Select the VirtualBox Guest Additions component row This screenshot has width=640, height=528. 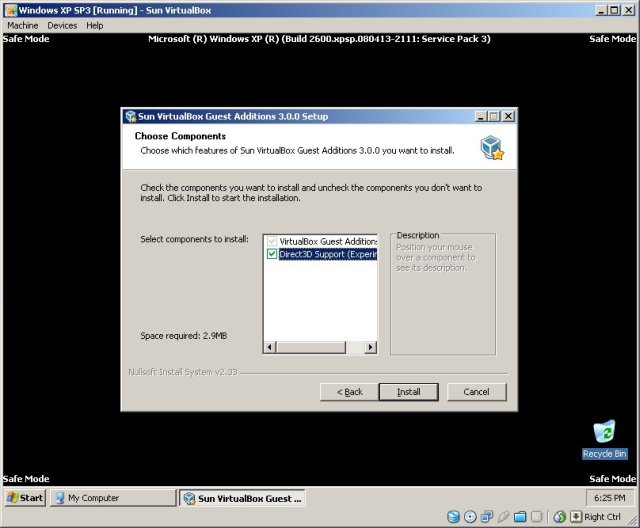click(x=321, y=241)
